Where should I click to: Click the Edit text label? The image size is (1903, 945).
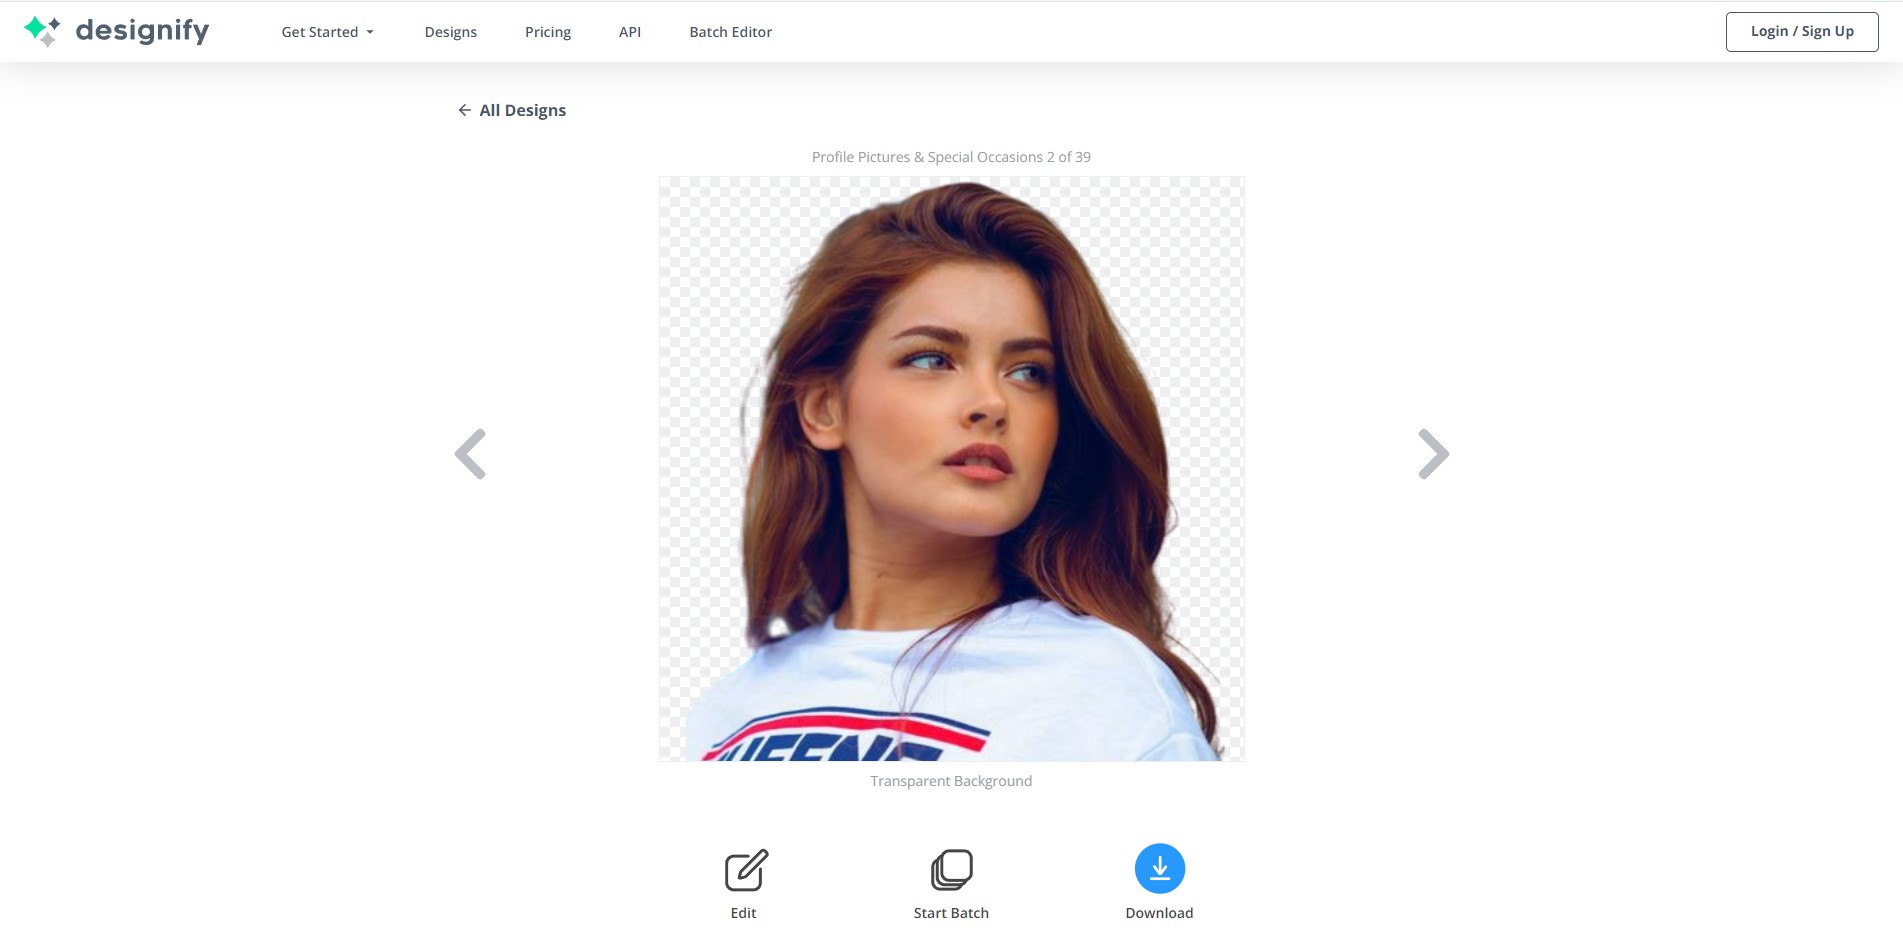coord(744,913)
